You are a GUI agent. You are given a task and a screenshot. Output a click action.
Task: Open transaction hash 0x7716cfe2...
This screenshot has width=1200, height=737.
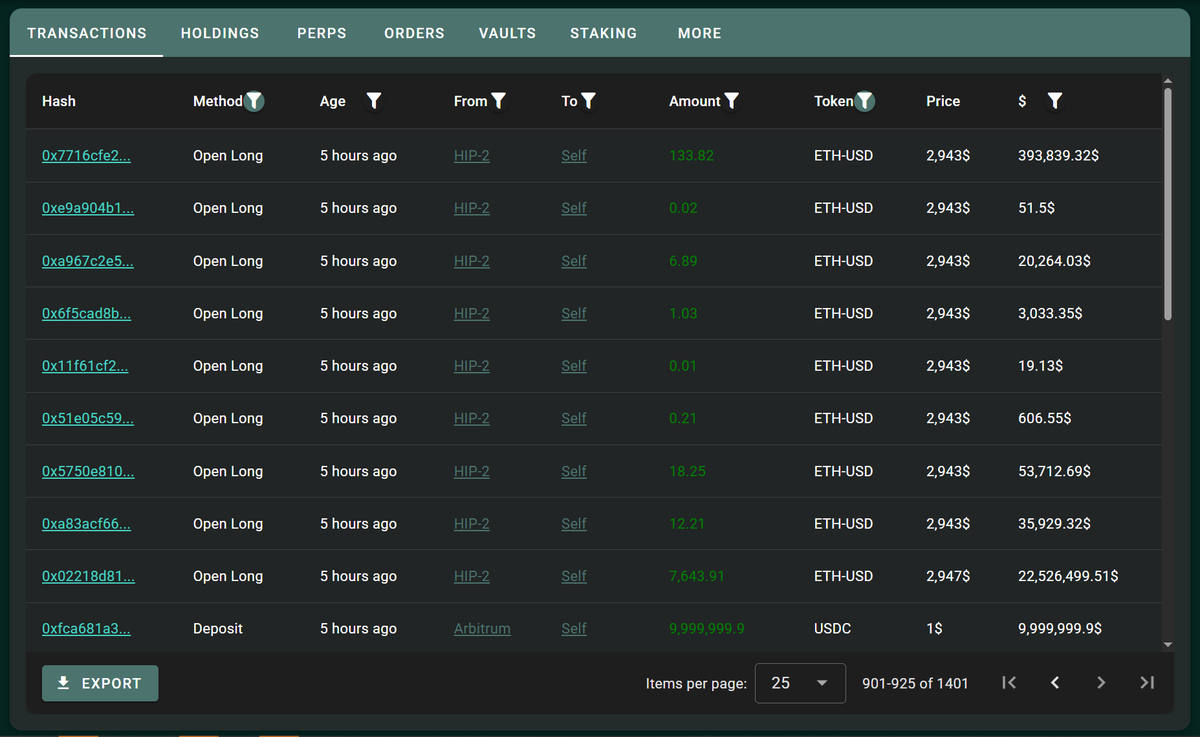click(86, 156)
